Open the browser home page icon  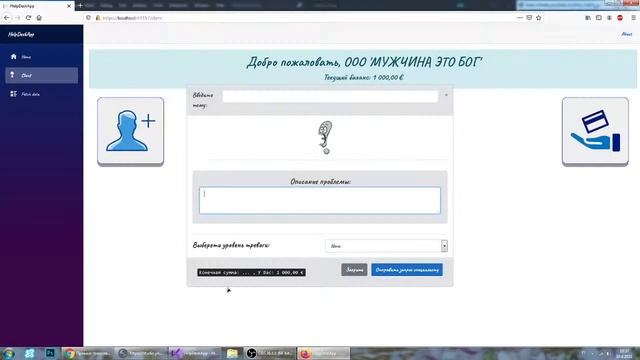tap(39, 18)
